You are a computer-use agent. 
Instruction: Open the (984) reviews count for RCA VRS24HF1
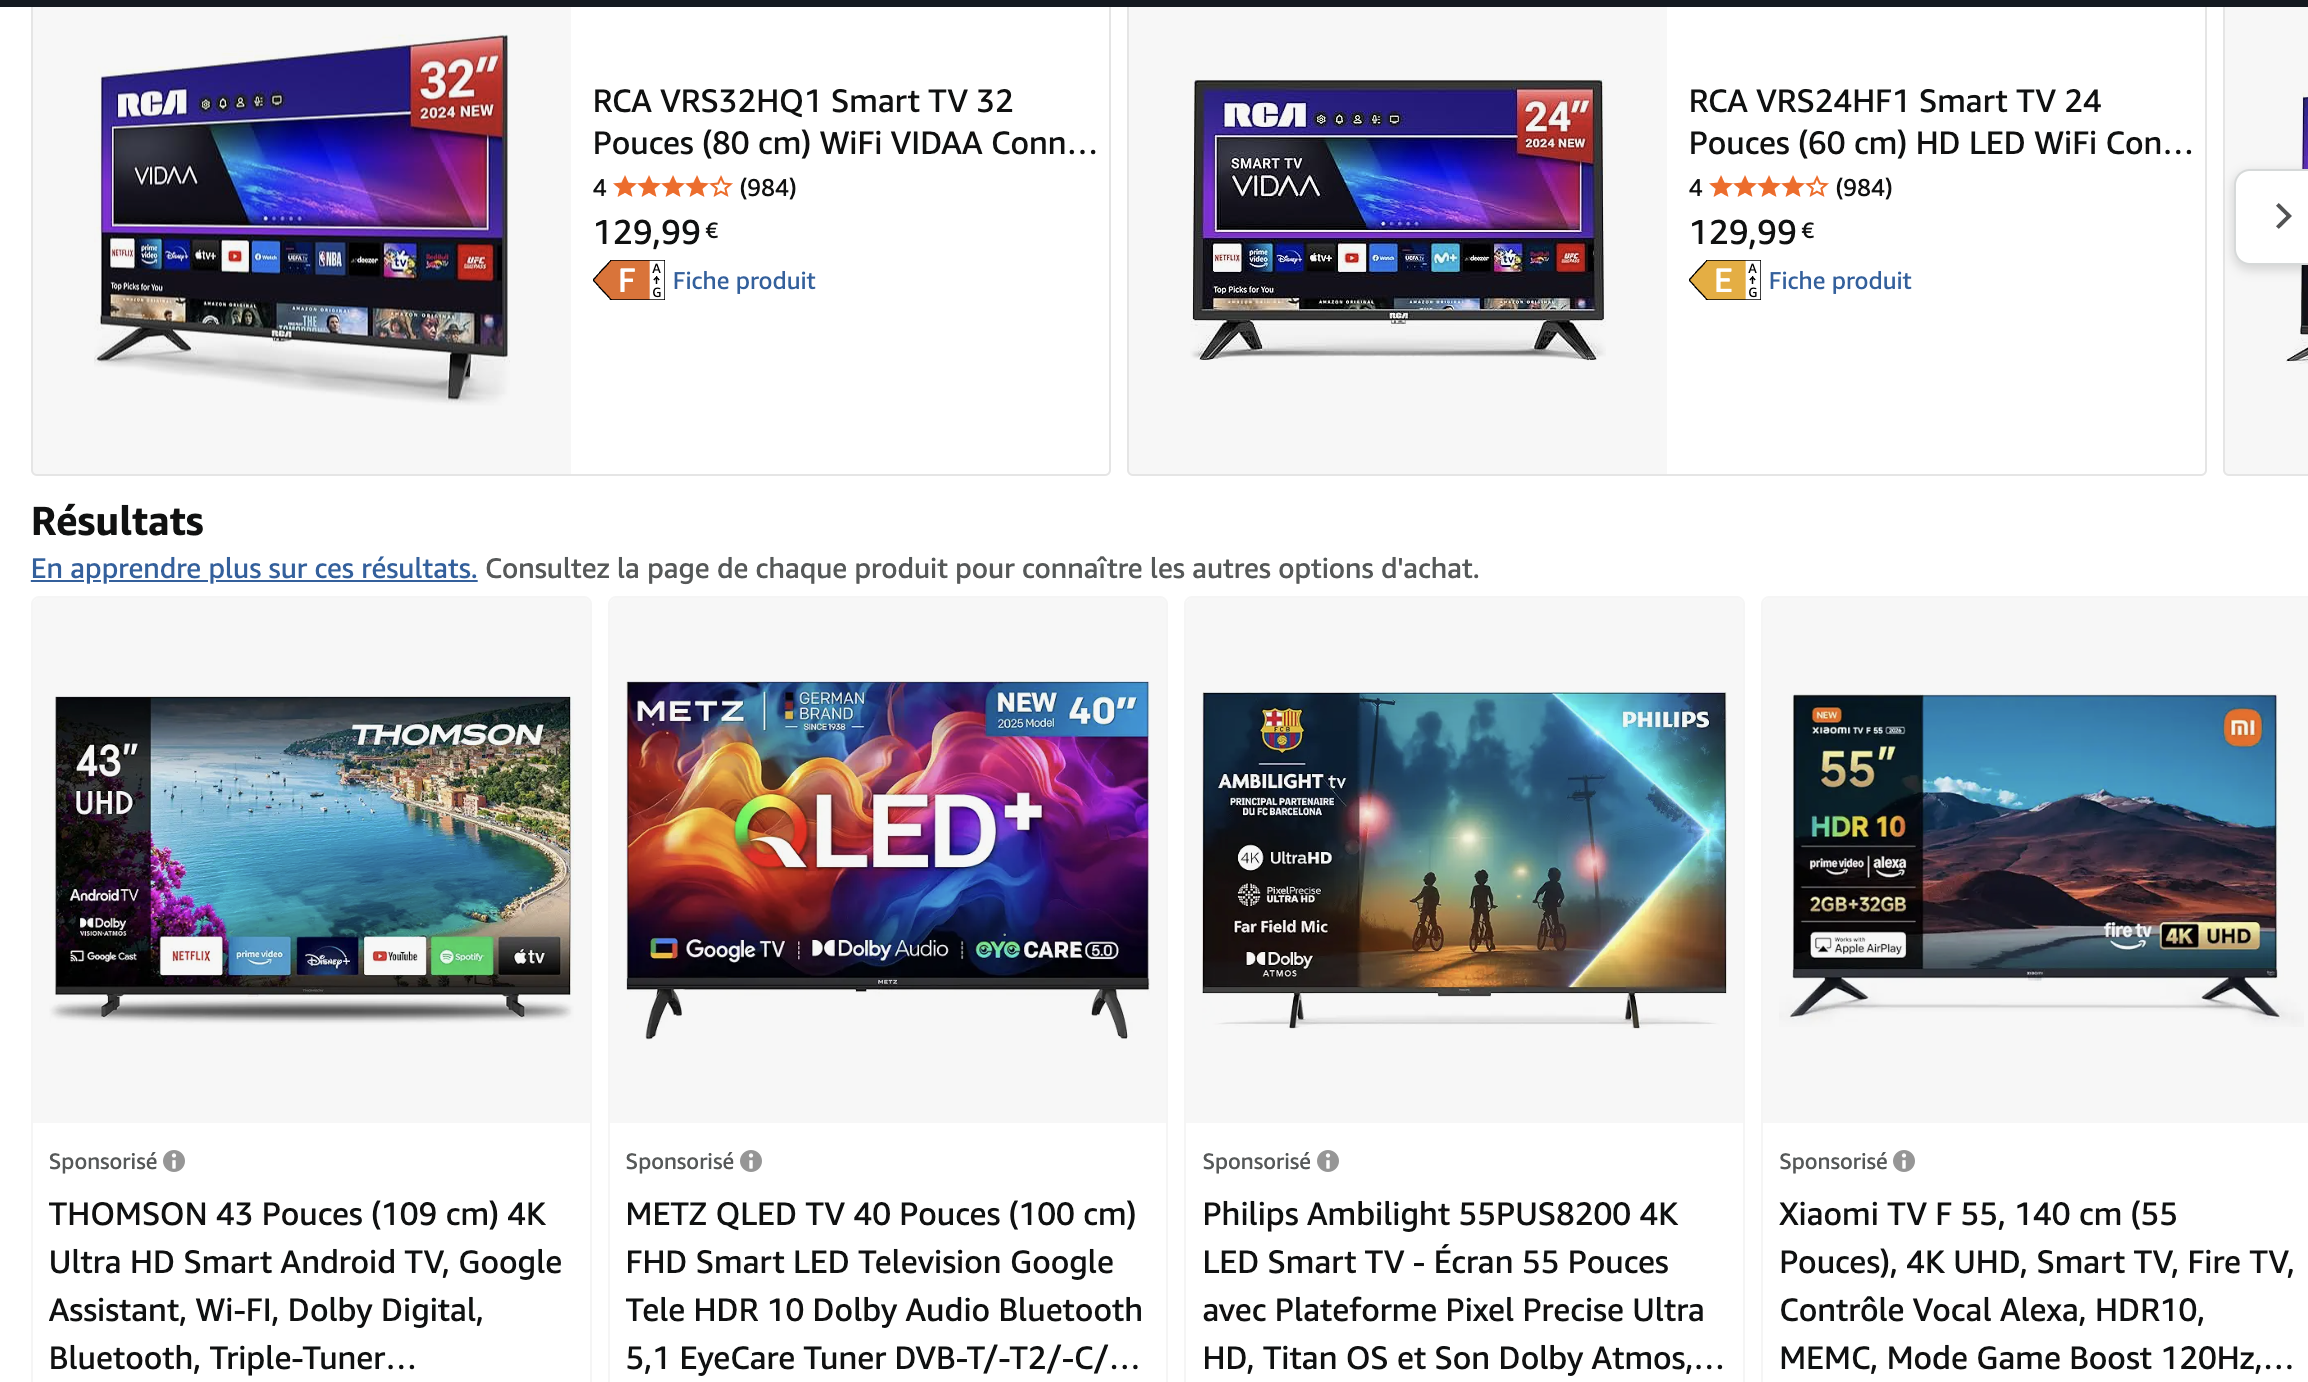(1864, 187)
